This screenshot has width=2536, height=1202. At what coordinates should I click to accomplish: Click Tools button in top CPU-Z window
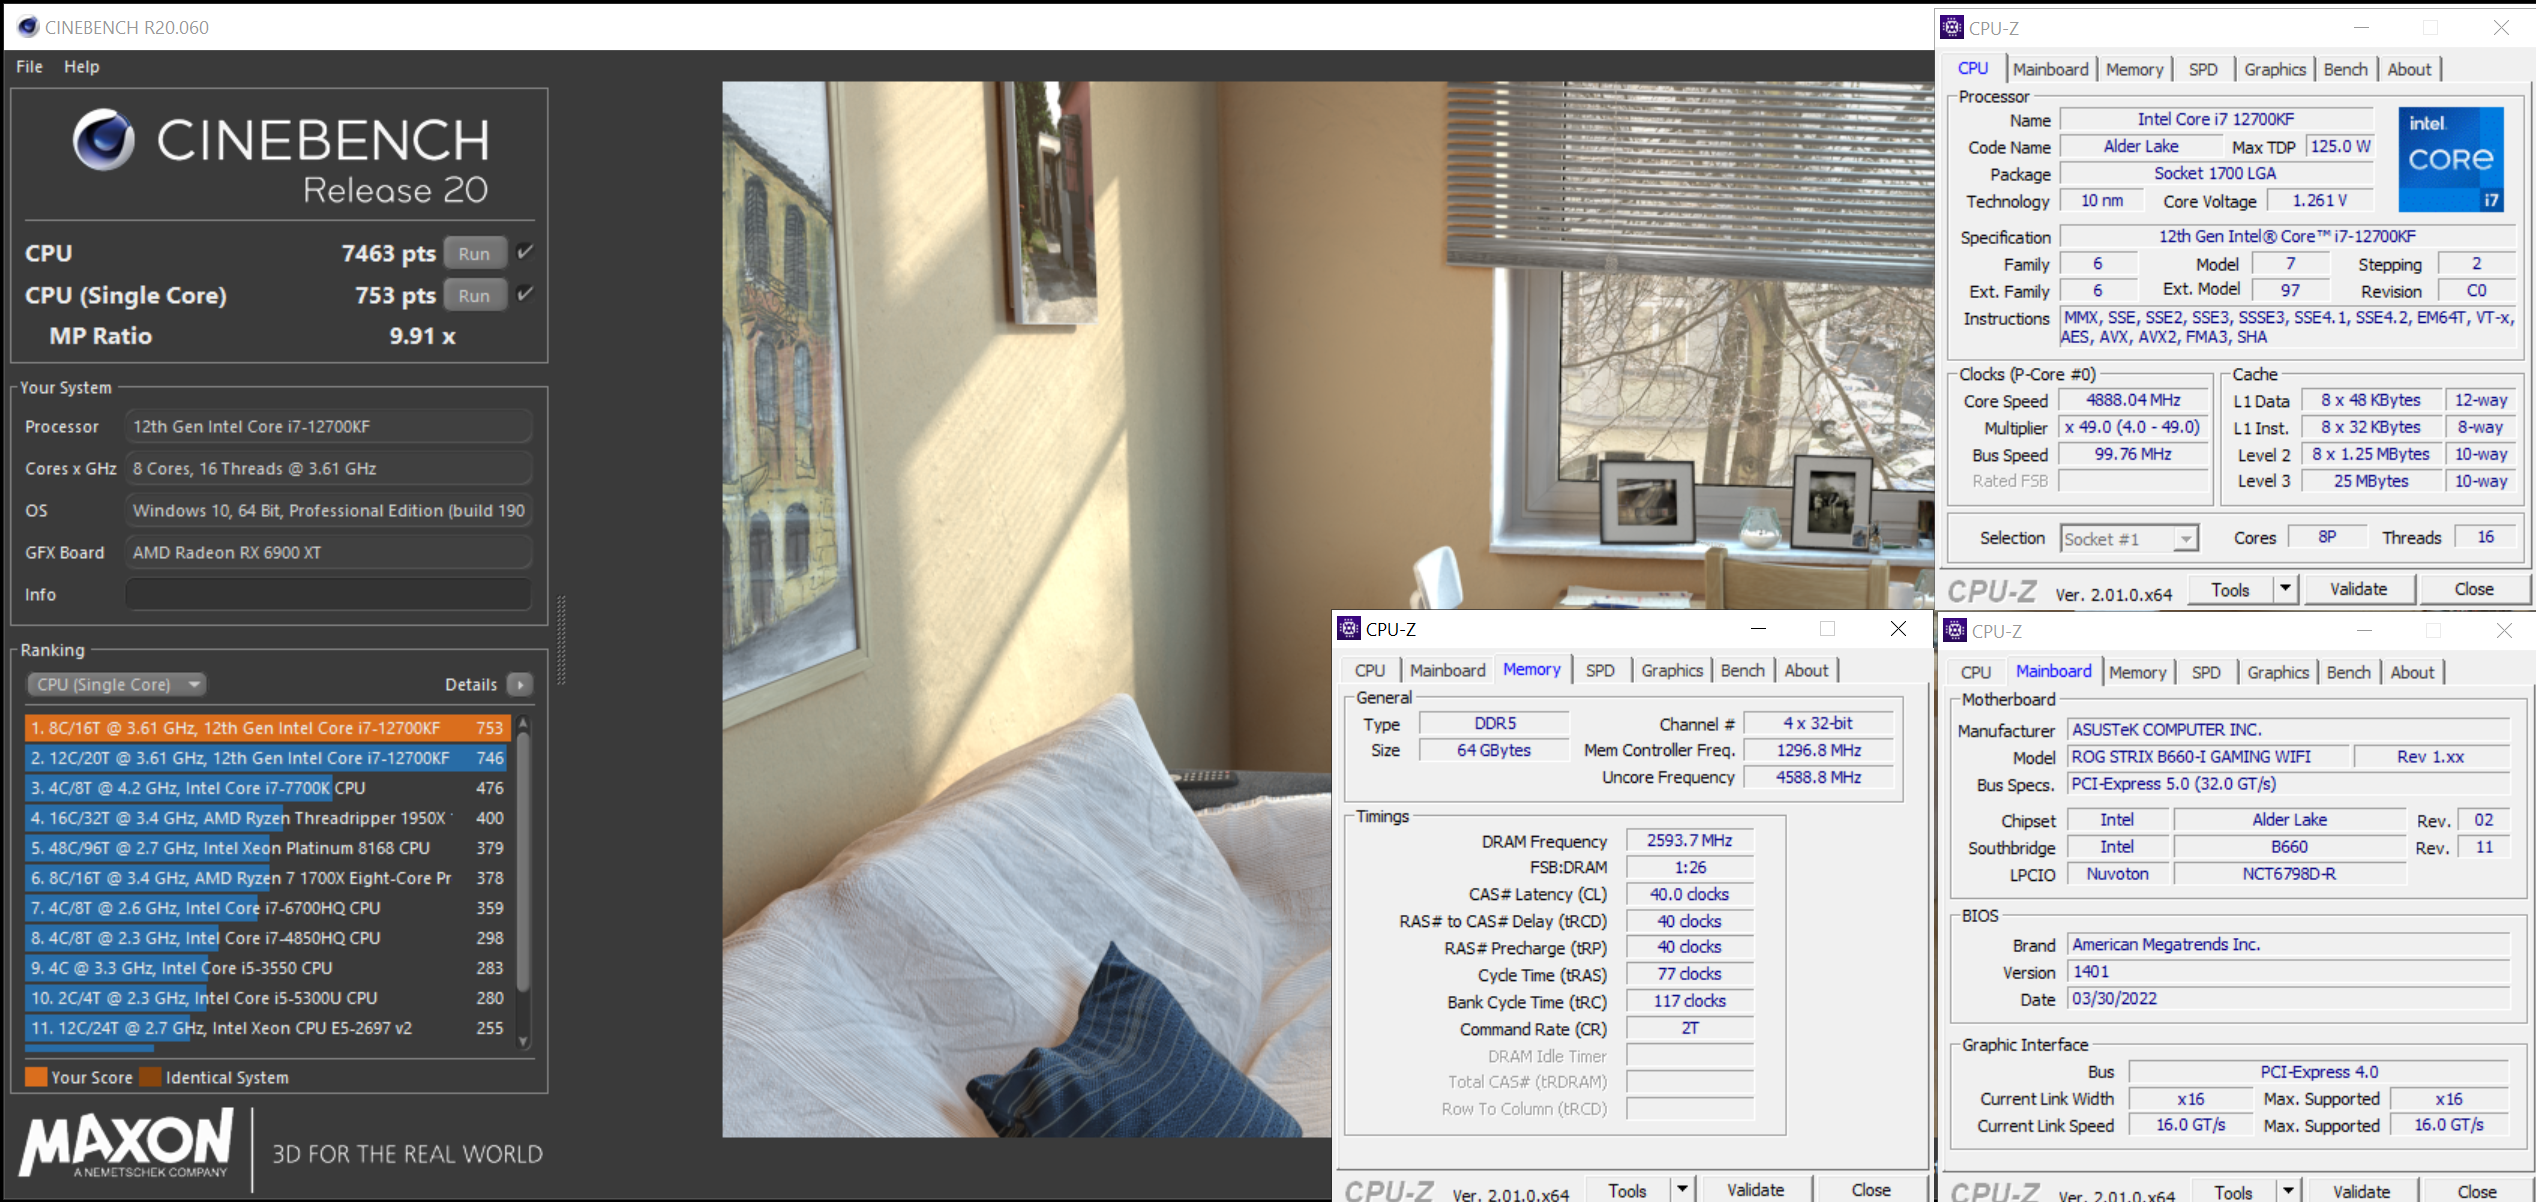pos(2230,590)
